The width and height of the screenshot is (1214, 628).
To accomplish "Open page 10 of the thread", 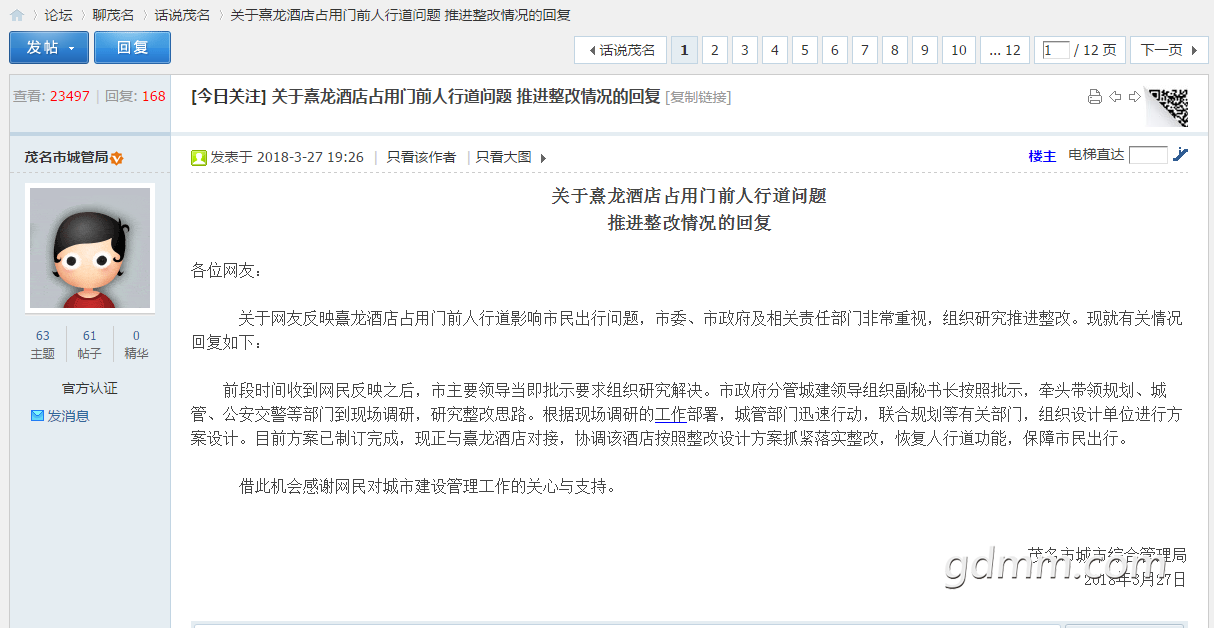I will (958, 50).
